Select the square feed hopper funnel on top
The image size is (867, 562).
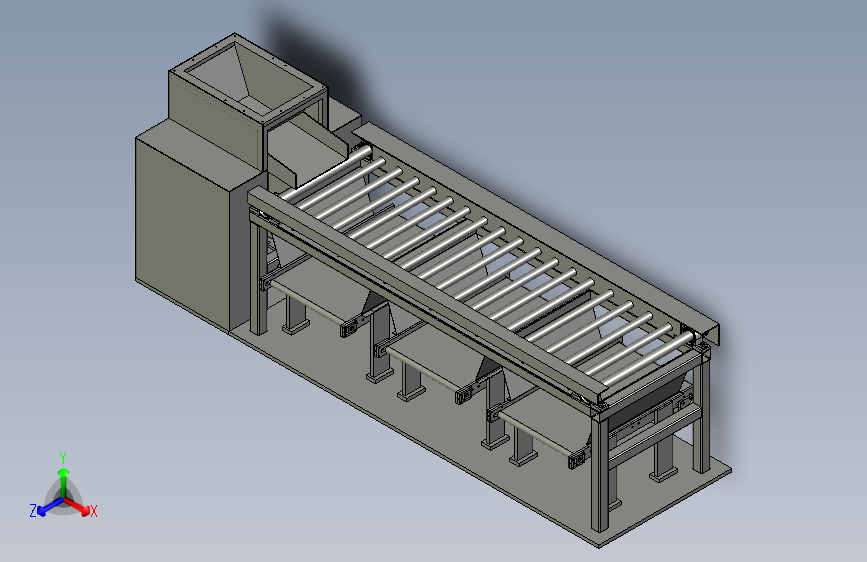pyautogui.click(x=248, y=77)
